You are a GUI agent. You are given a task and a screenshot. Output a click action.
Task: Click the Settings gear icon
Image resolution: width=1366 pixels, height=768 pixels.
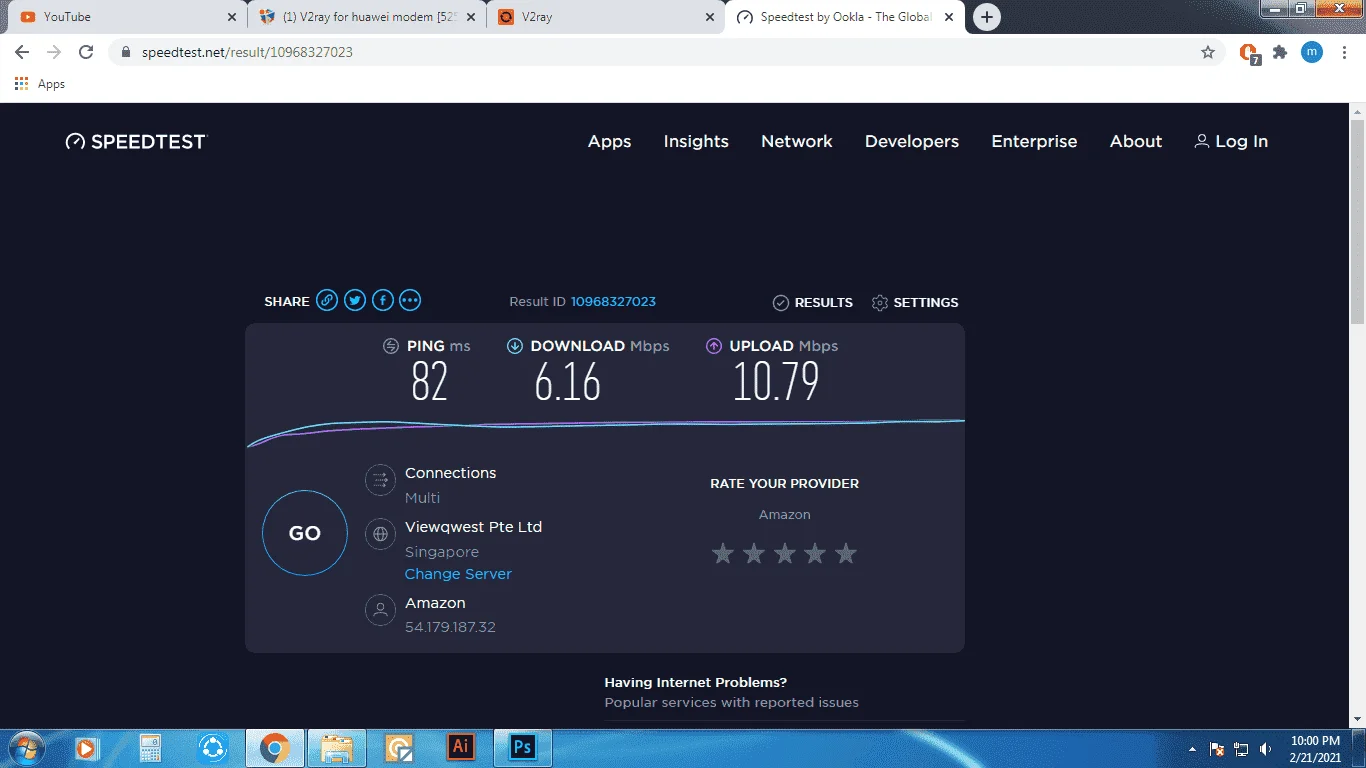[880, 302]
